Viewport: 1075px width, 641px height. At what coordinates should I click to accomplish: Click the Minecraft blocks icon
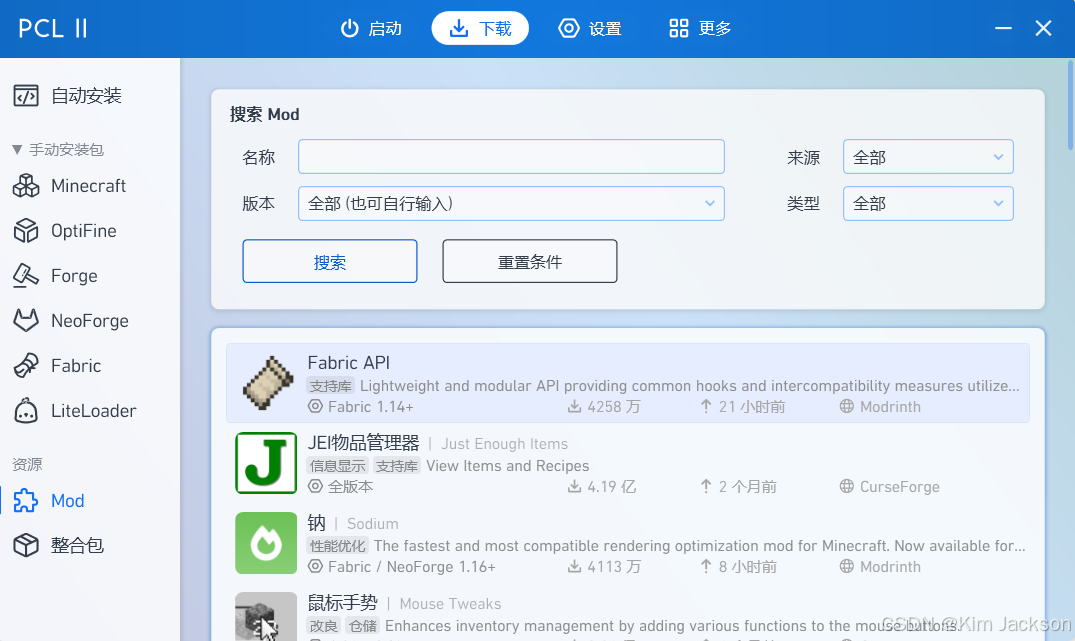[x=26, y=186]
